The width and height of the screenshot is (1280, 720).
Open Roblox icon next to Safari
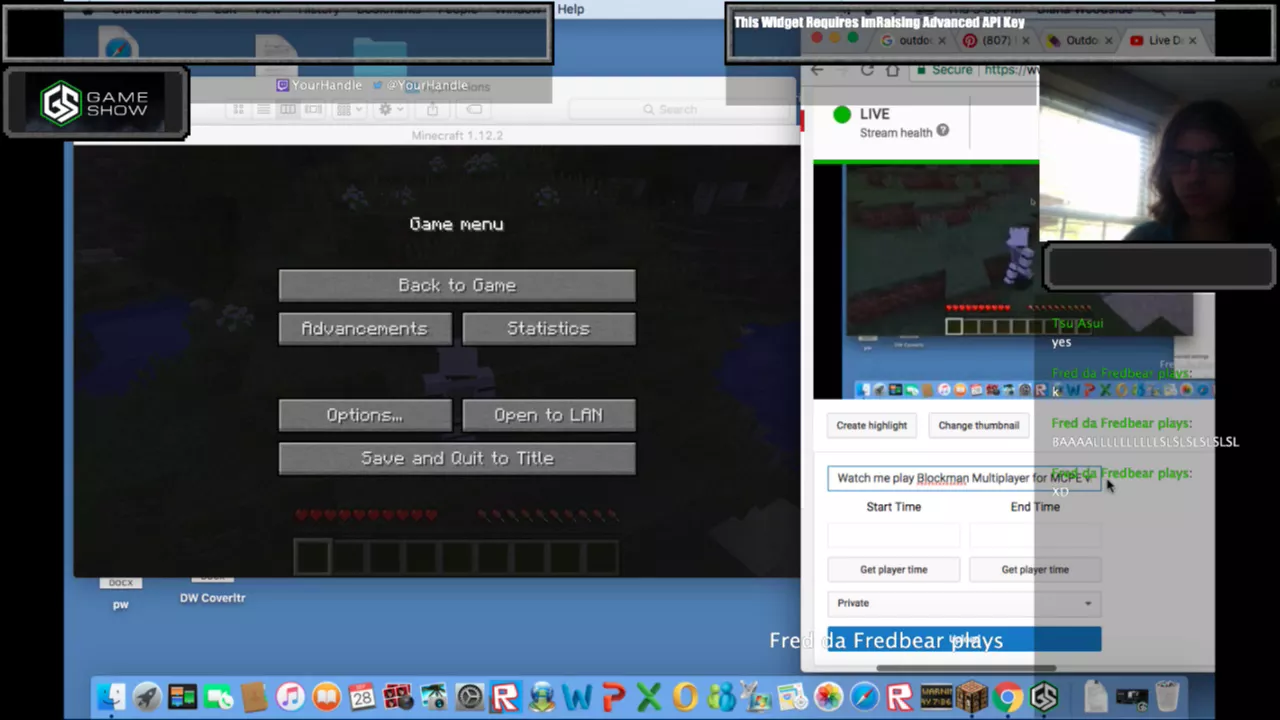click(900, 697)
